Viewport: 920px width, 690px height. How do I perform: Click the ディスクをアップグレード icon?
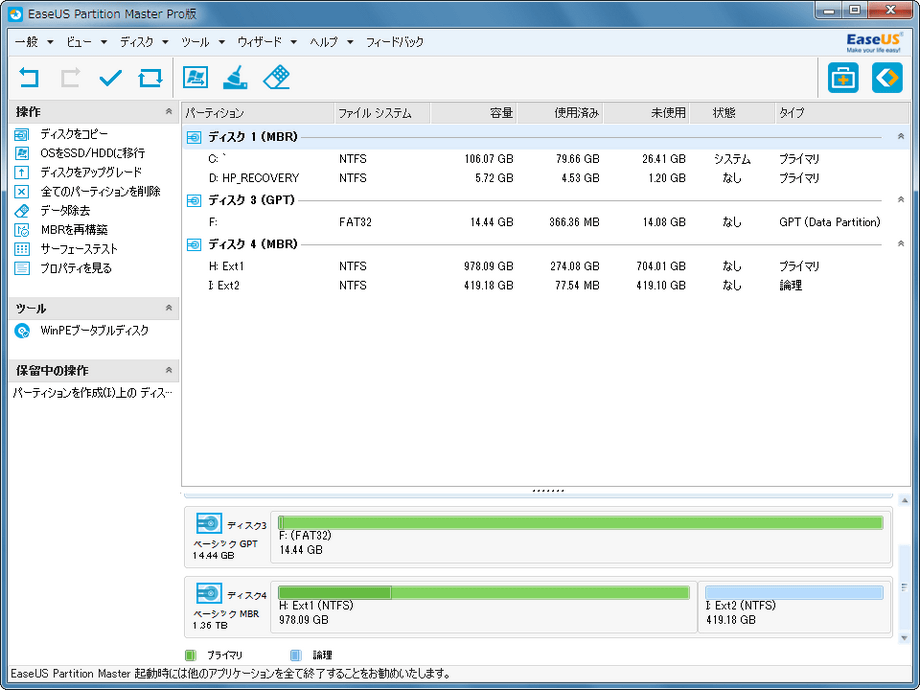coord(22,172)
